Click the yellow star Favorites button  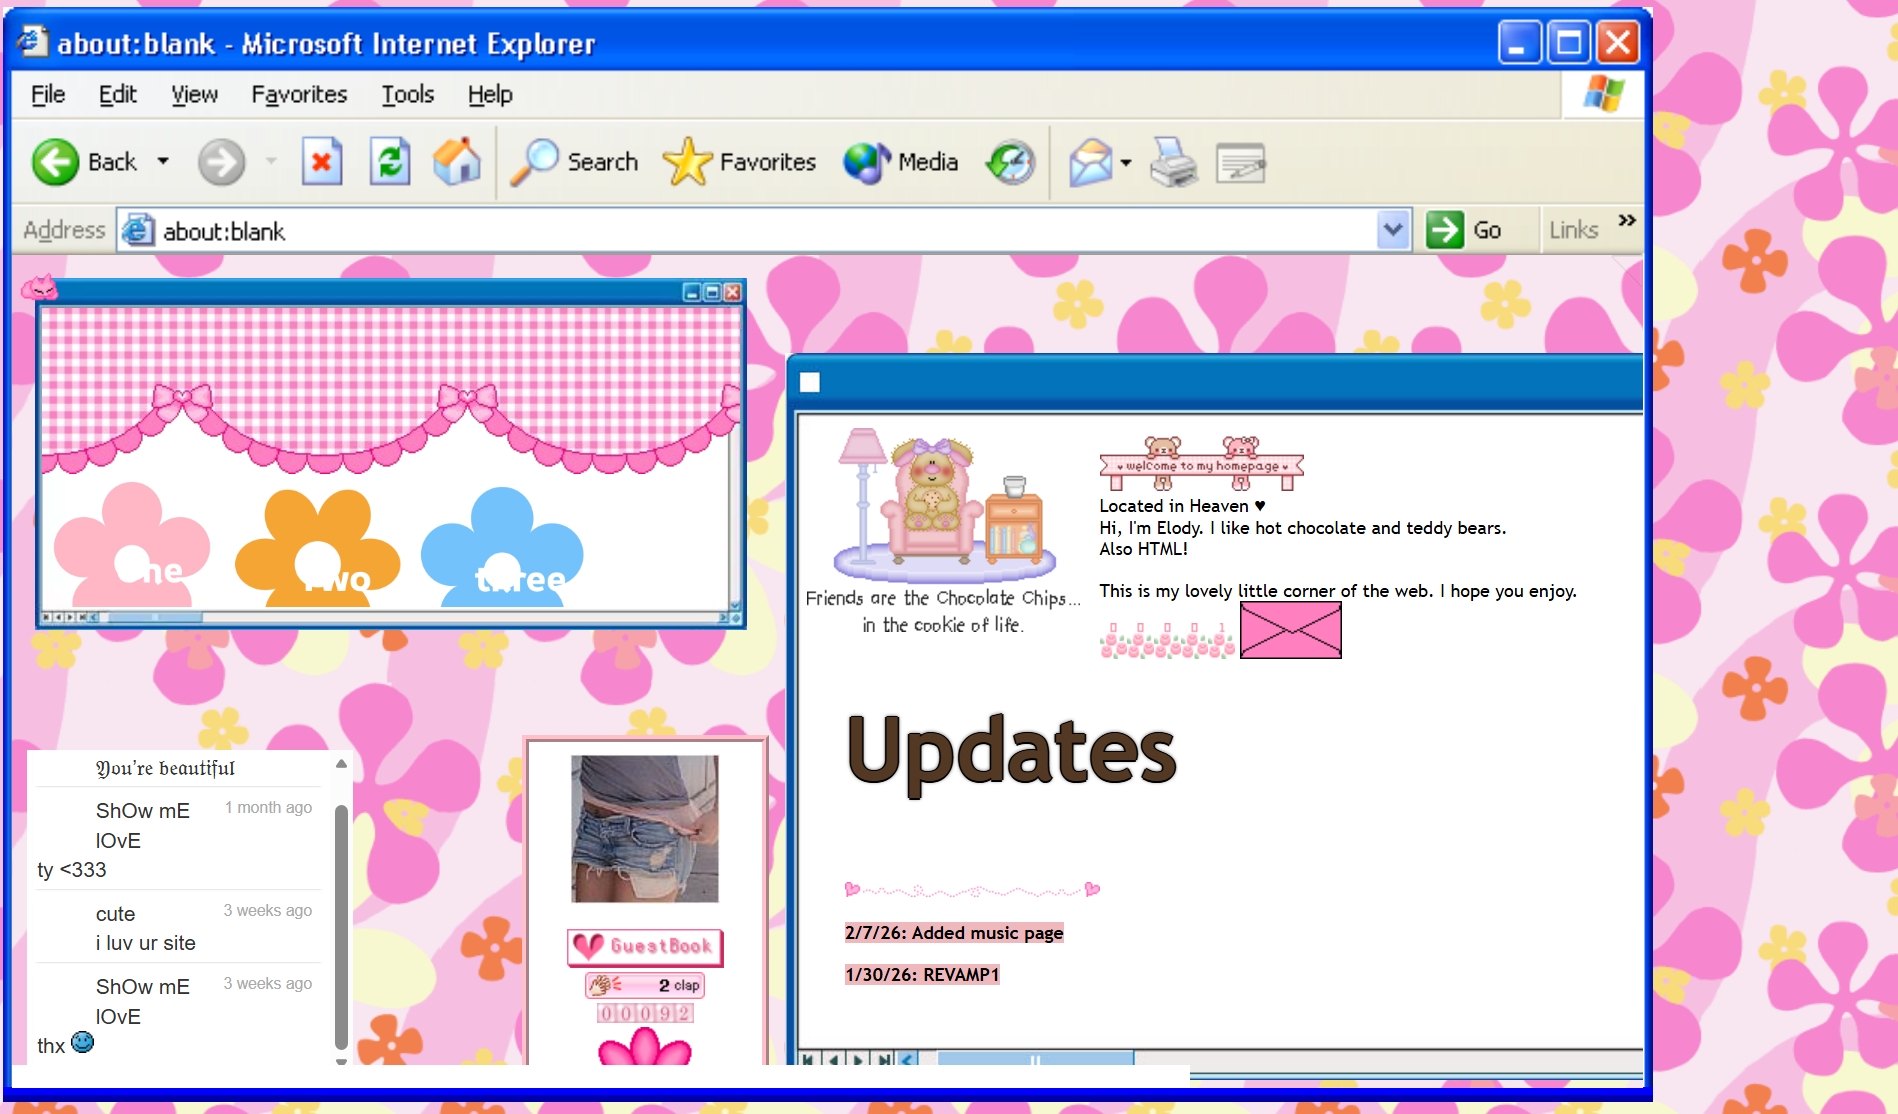pos(687,162)
